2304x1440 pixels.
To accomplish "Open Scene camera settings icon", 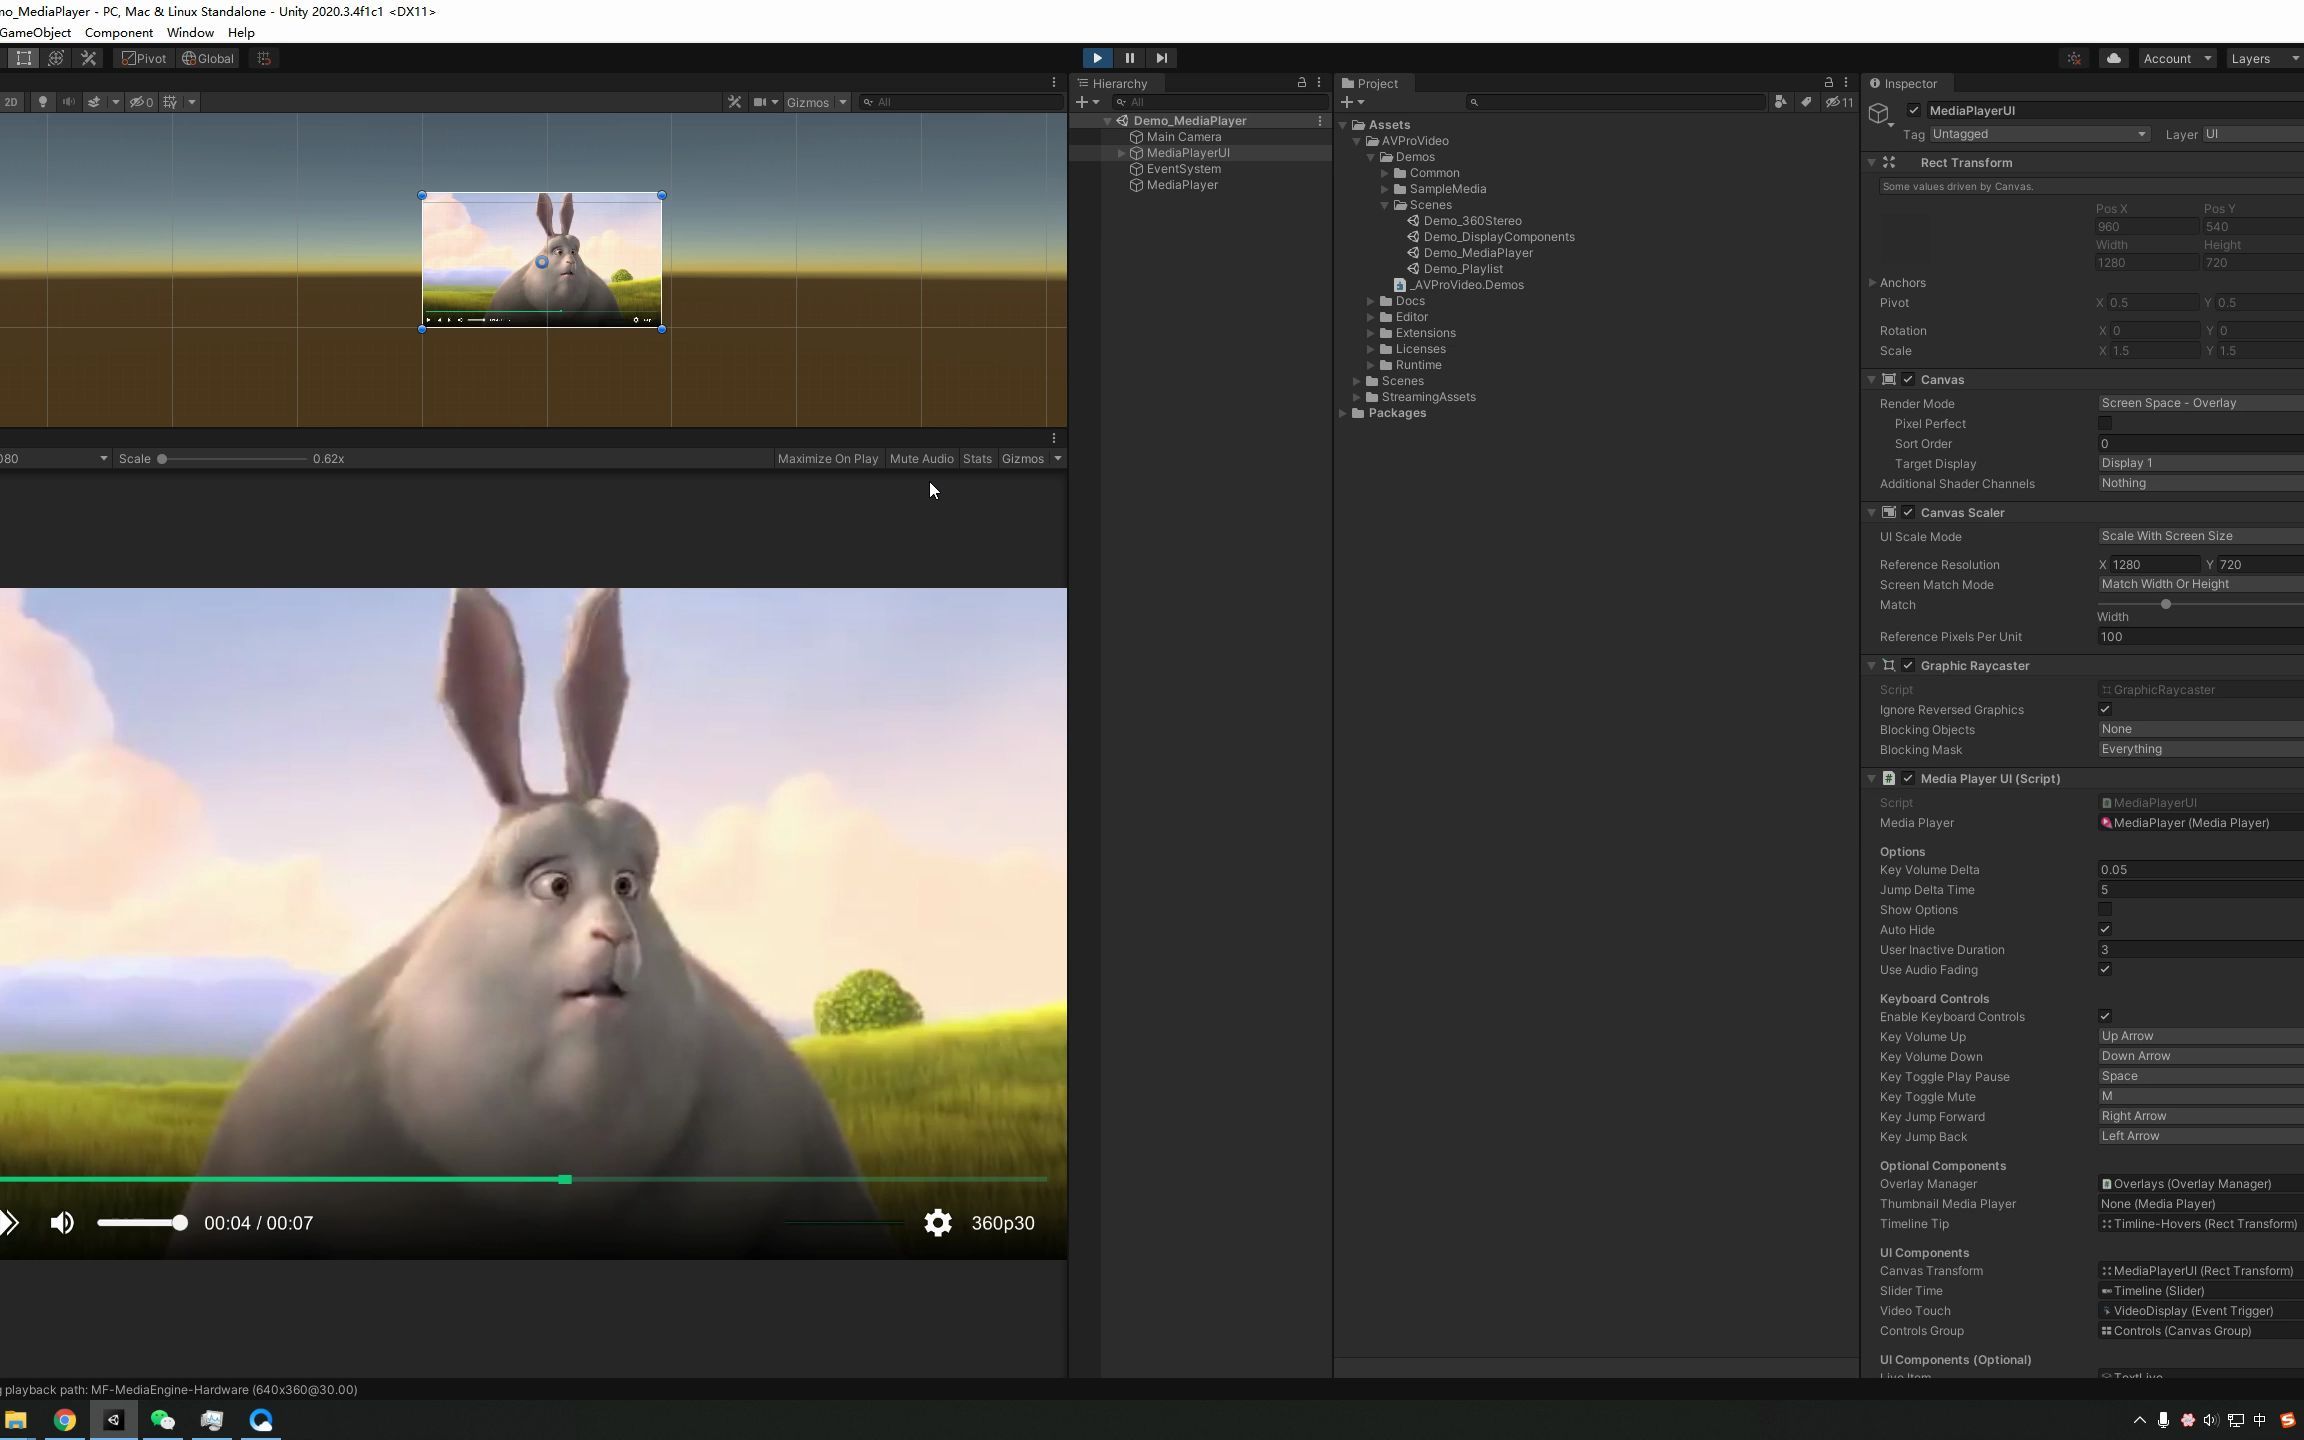I will [760, 102].
